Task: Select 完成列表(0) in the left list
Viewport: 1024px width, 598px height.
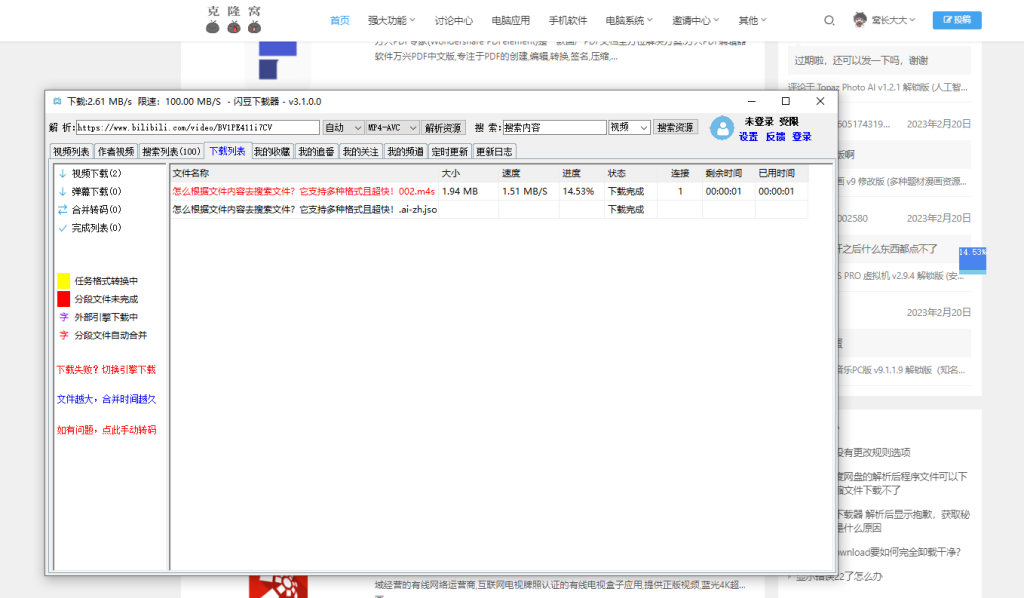Action: point(96,228)
